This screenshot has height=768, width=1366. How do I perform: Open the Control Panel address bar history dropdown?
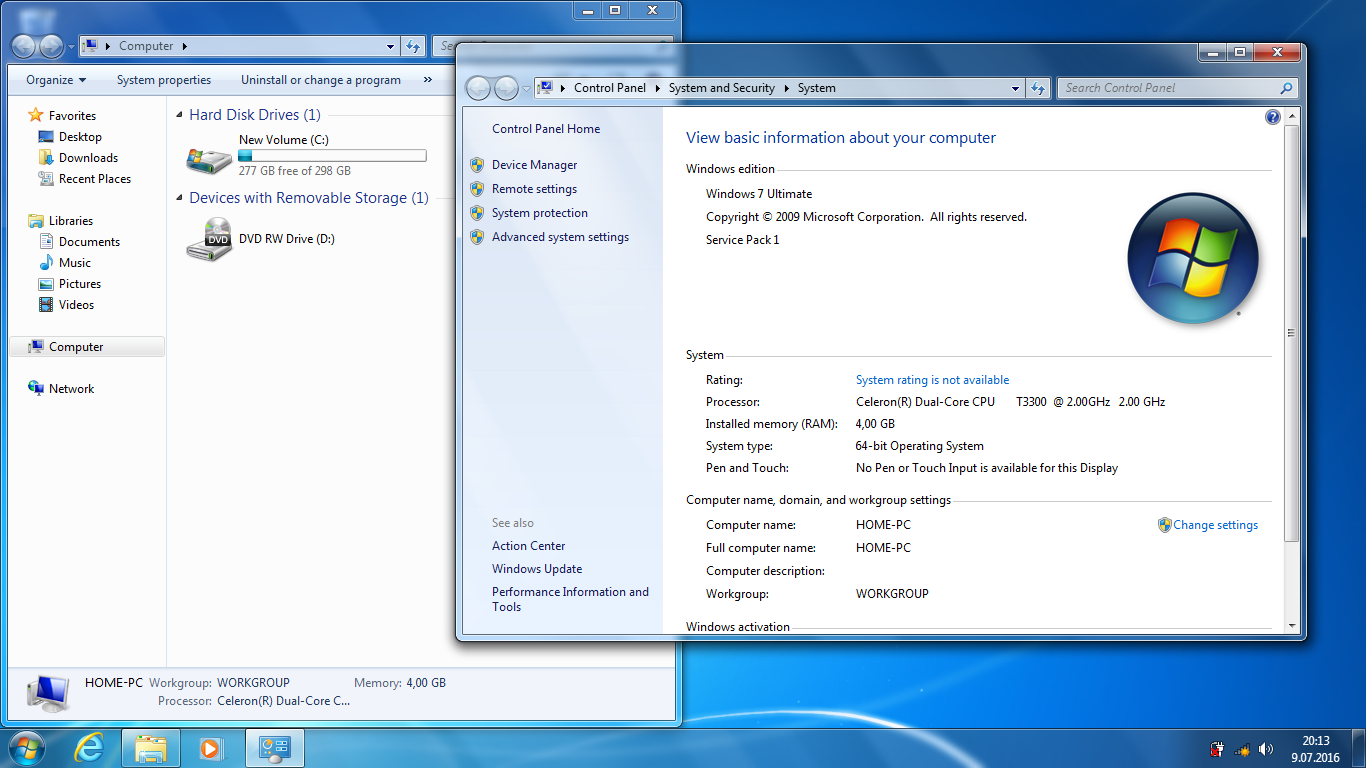[x=1016, y=88]
